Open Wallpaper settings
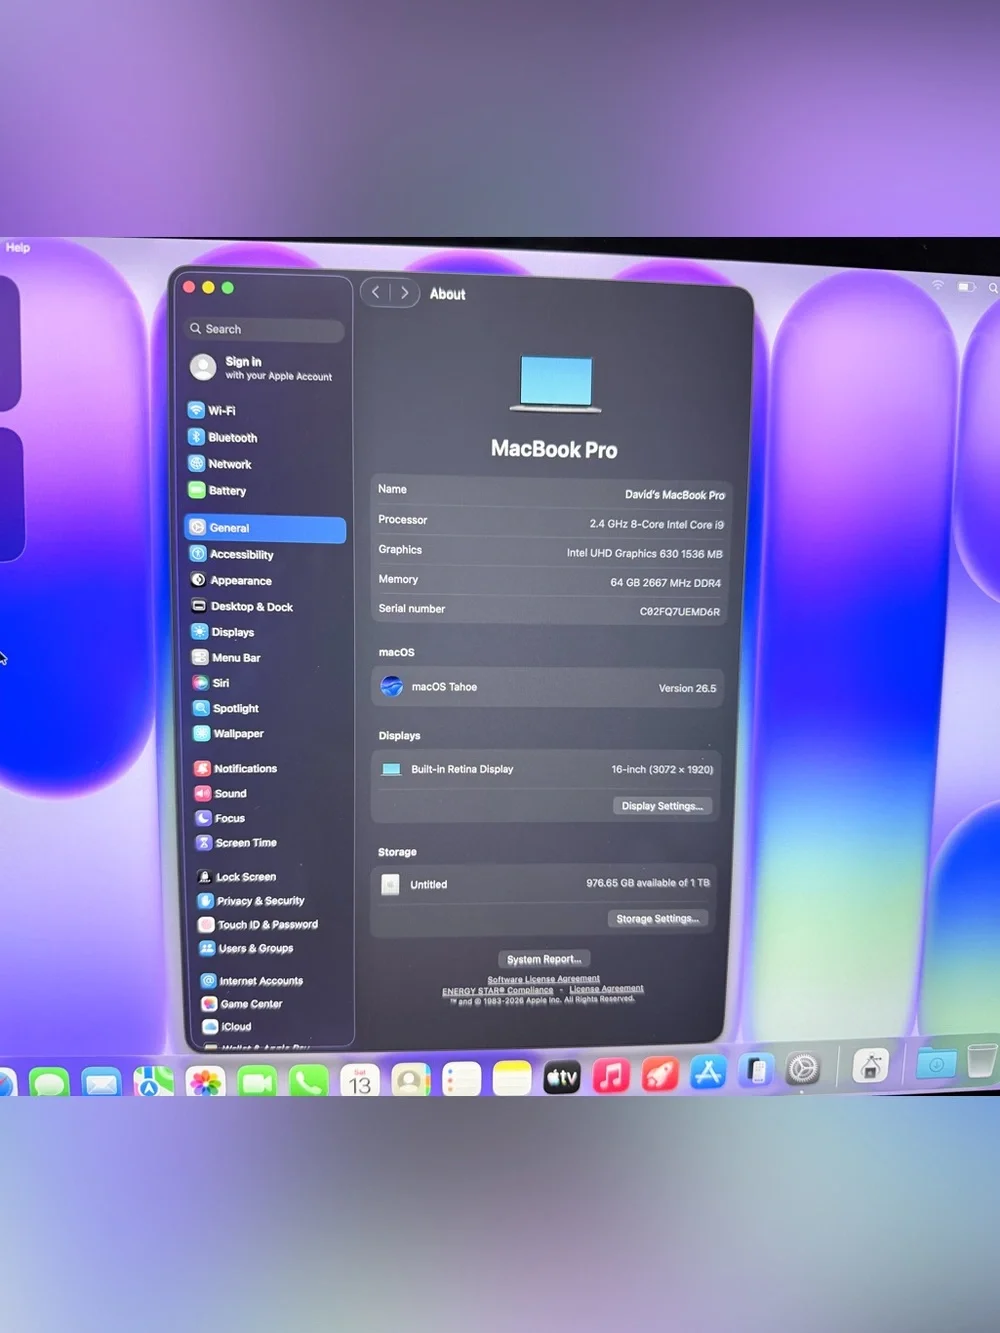 click(x=229, y=734)
